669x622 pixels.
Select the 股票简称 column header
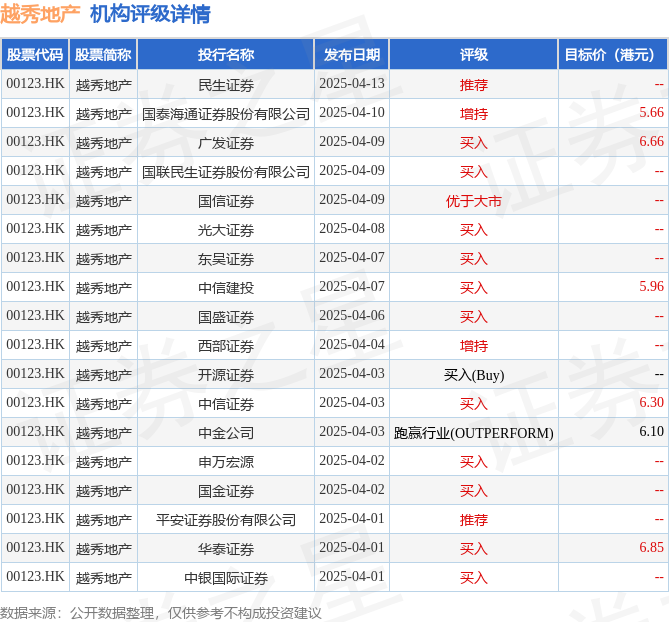point(103,55)
